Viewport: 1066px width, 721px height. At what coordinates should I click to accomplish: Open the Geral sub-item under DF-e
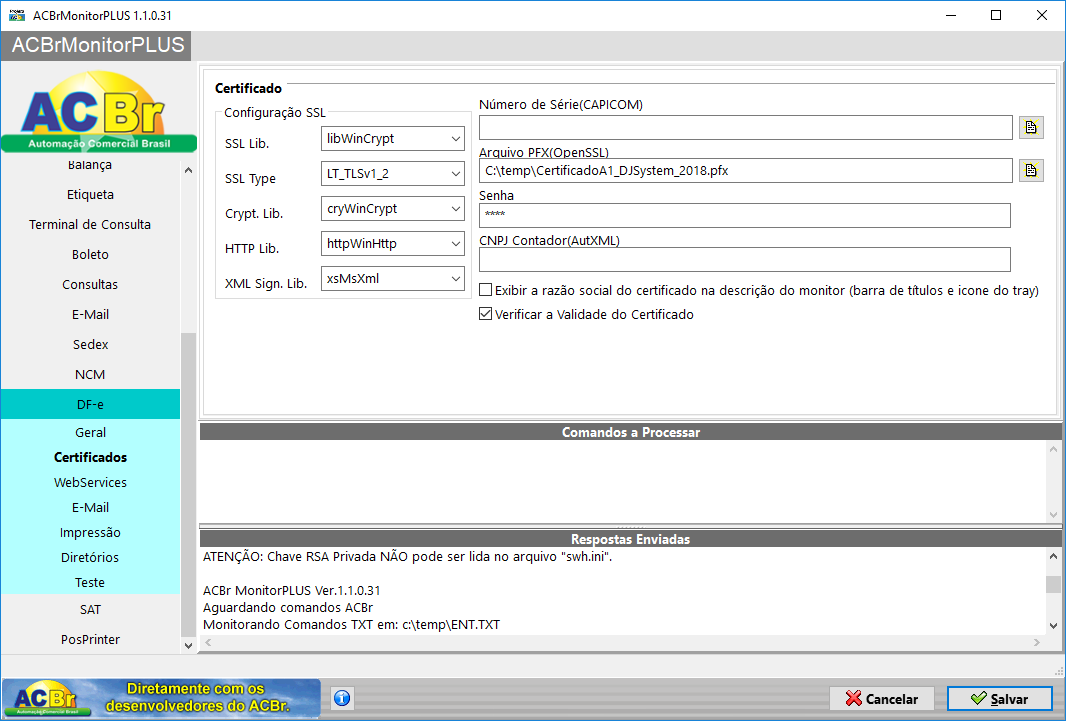coord(90,432)
